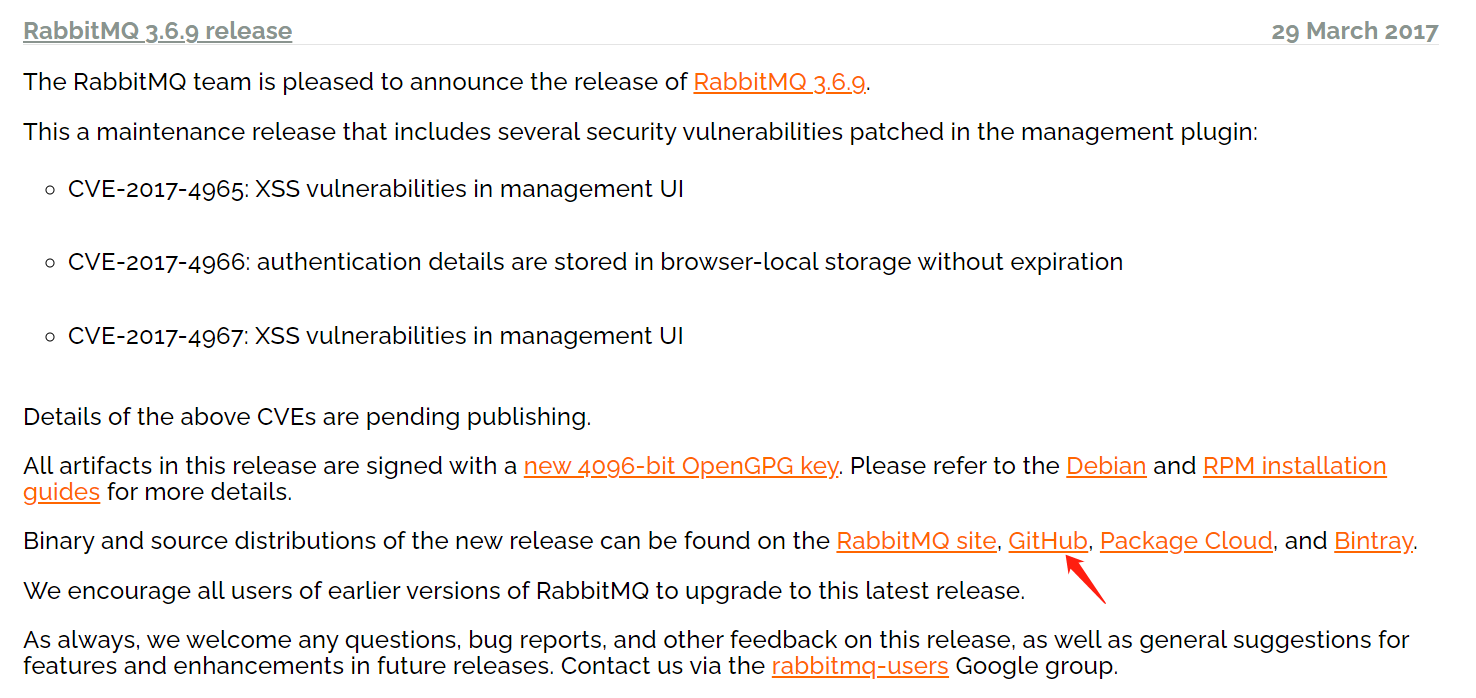Go to the Package Cloud link
Image resolution: width=1476 pixels, height=698 pixels.
pyautogui.click(x=1186, y=541)
